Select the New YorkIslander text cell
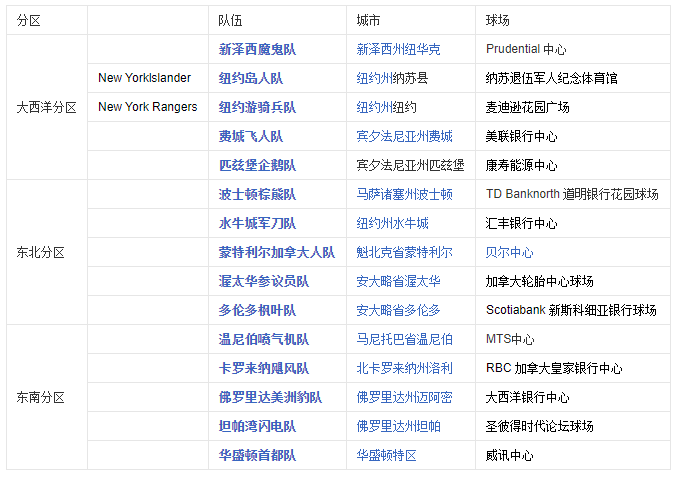The image size is (677, 479). 148,78
